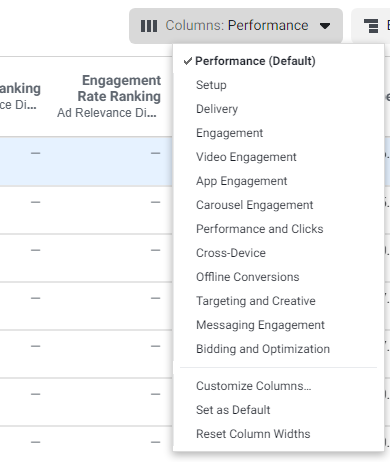Open Customize Columns… dialog
This screenshot has width=390, height=462.
tap(253, 386)
